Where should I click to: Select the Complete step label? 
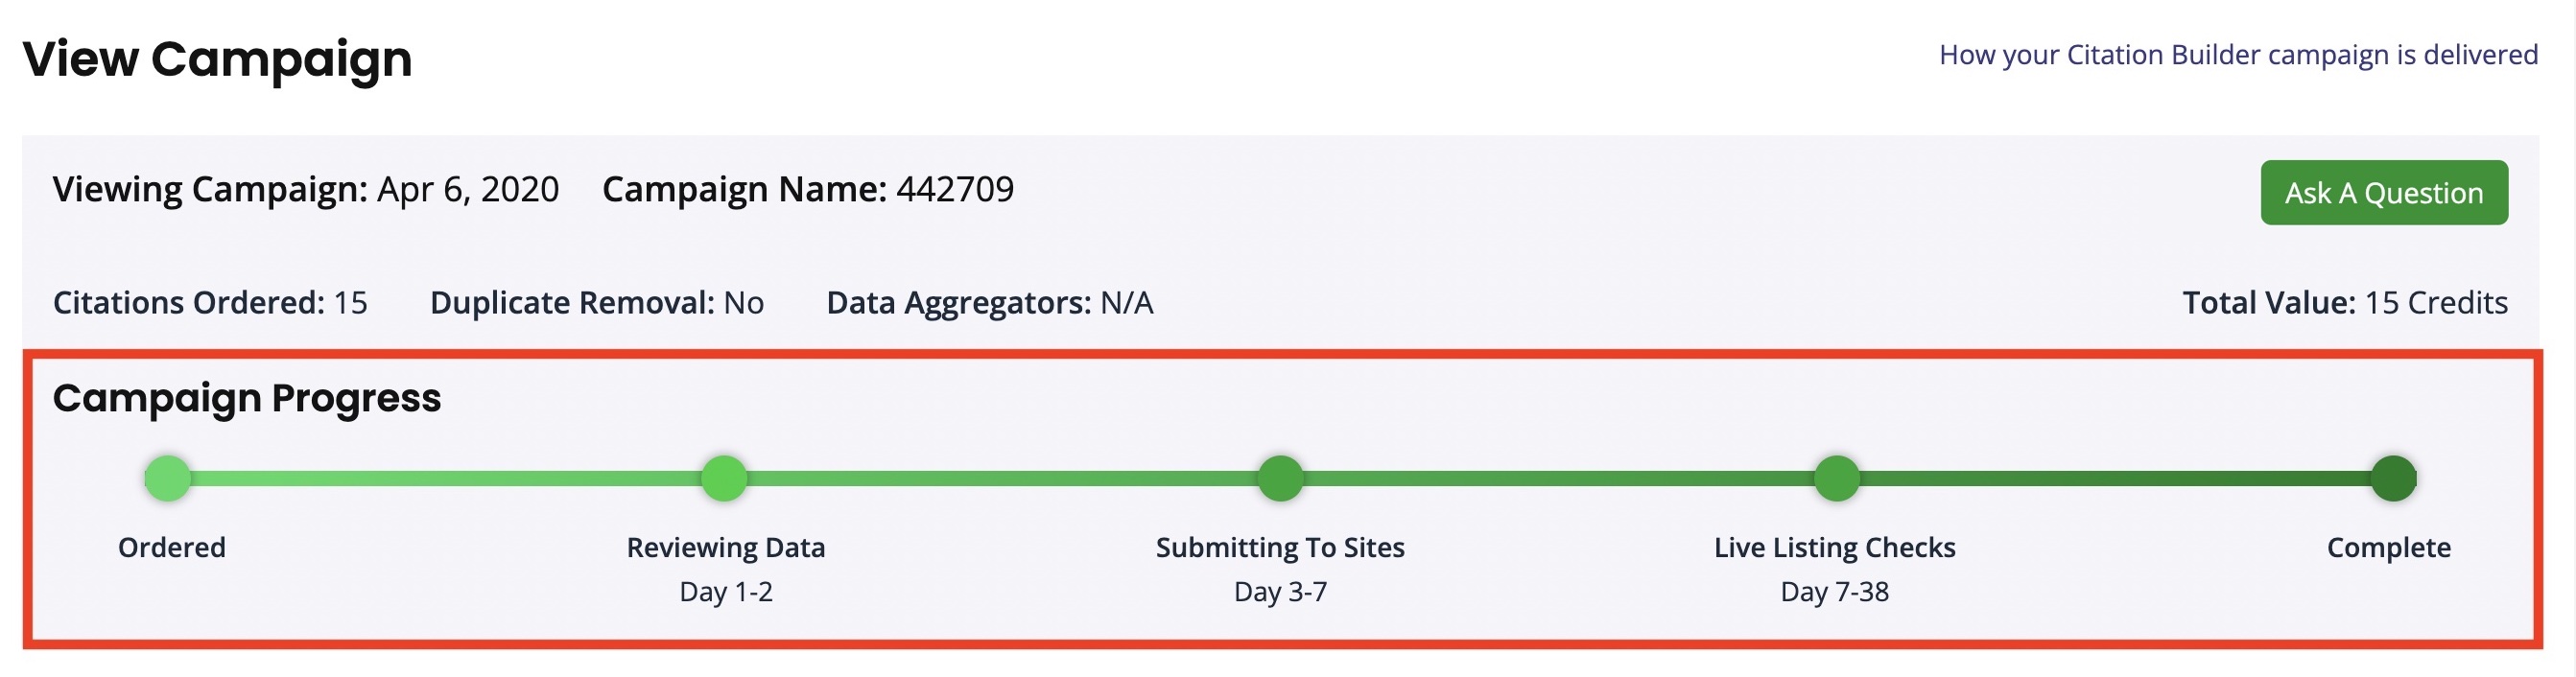coord(2388,547)
